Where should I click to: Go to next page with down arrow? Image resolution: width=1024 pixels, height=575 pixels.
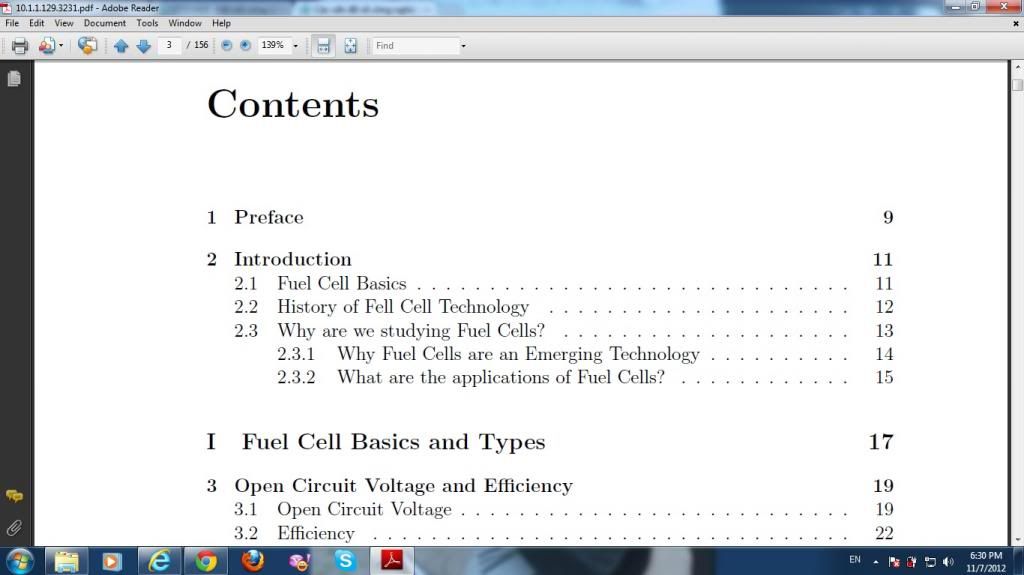coord(143,46)
